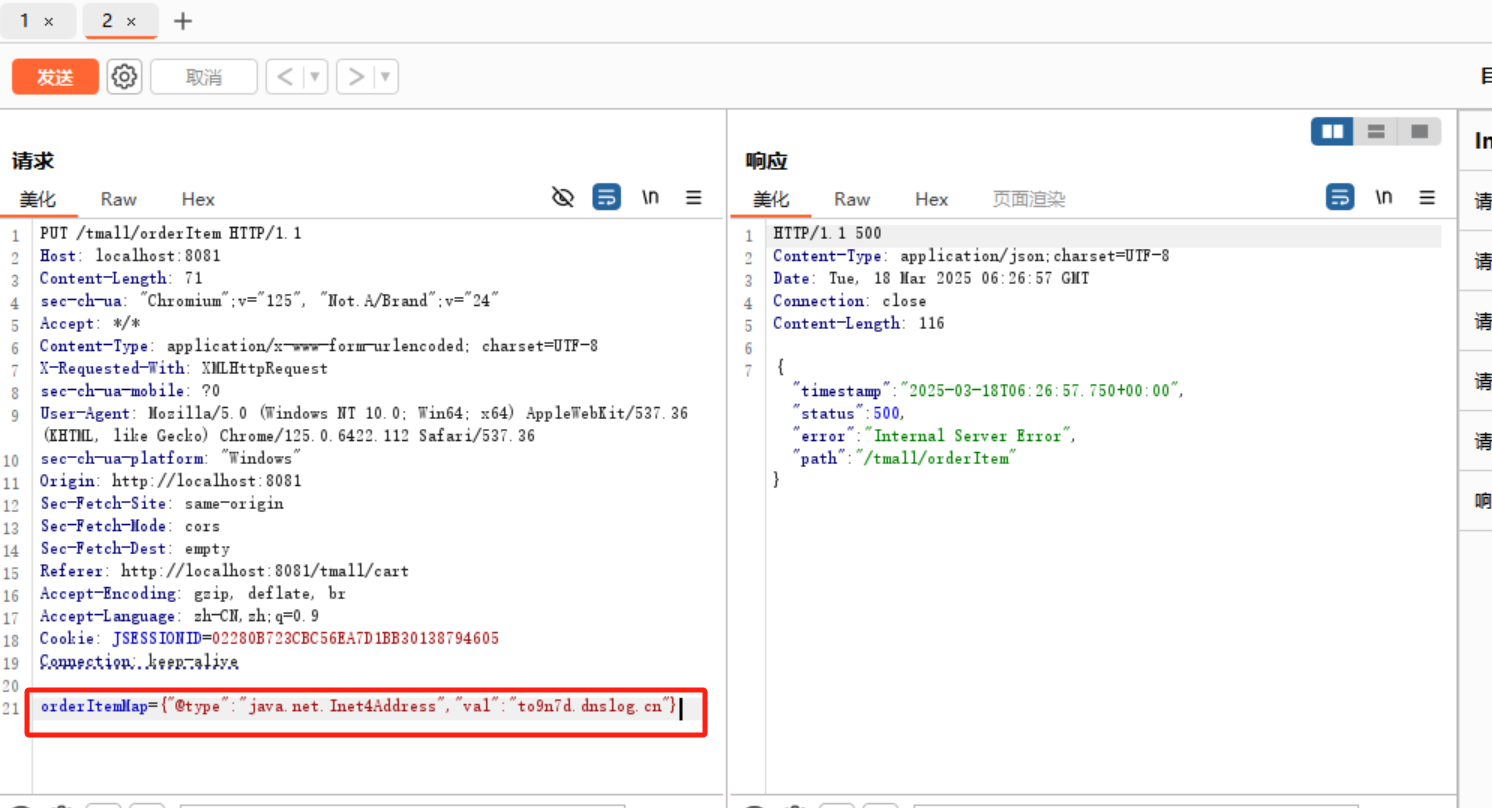This screenshot has width=1492, height=808.
Task: Go to next request with right arrow
Action: coord(355,77)
